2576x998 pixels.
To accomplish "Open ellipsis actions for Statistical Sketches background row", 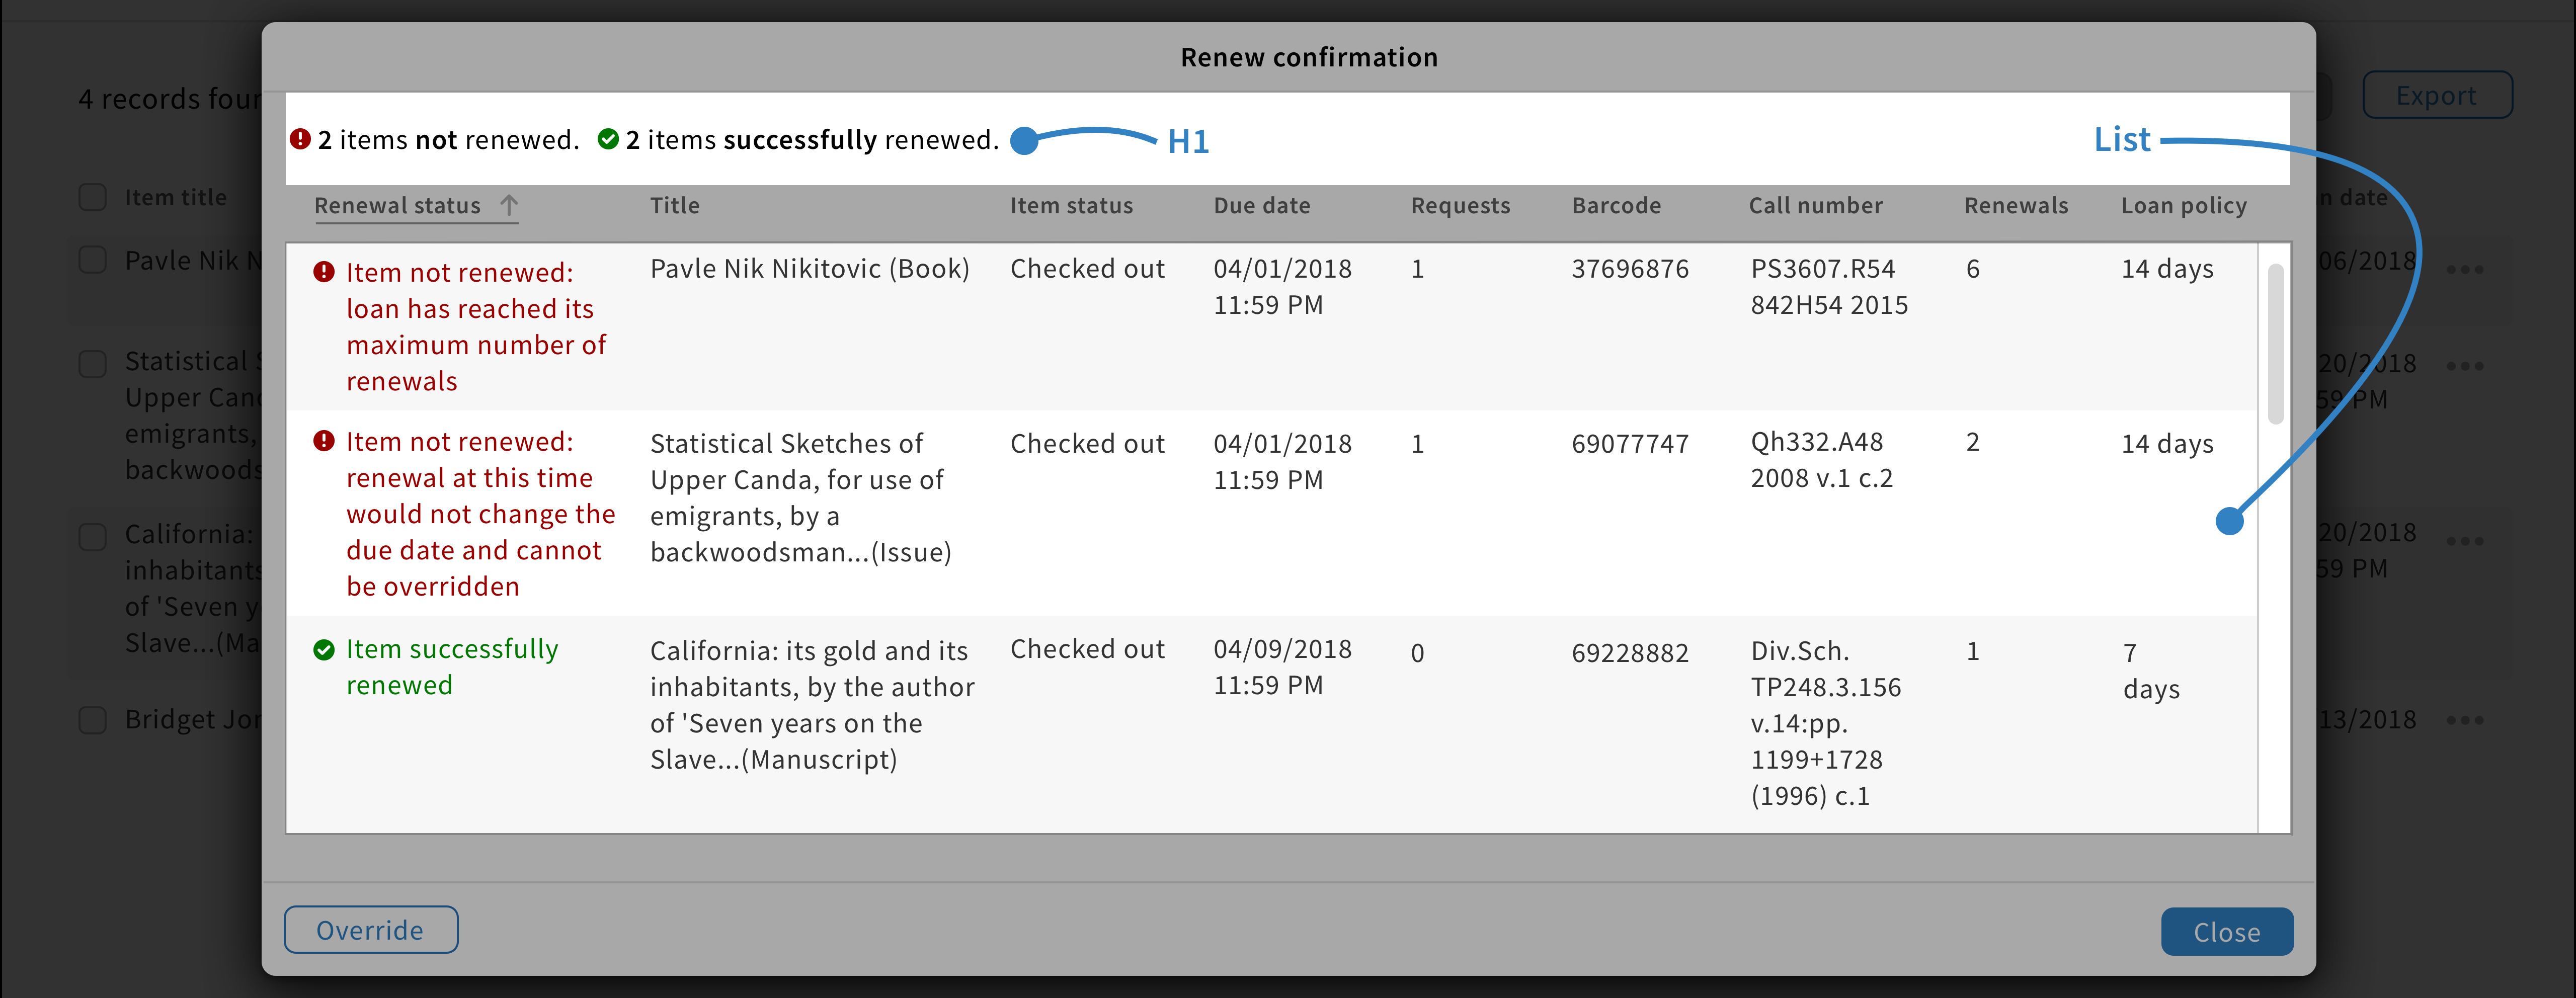I will tap(2465, 366).
